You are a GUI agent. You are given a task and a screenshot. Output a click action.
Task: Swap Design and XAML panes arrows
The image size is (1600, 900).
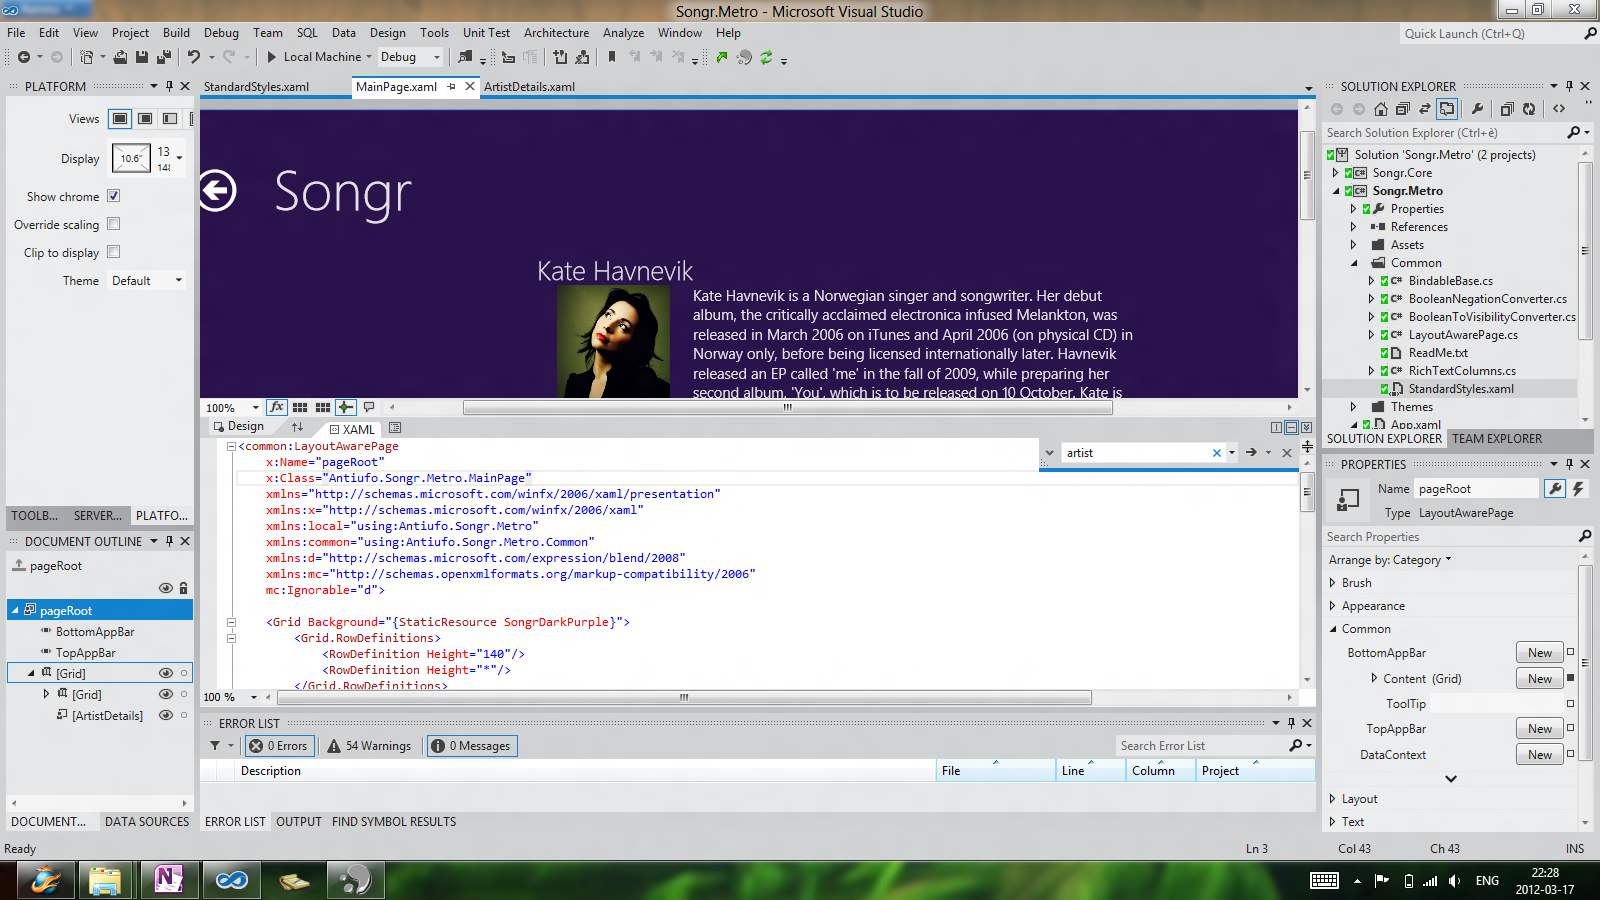[297, 427]
